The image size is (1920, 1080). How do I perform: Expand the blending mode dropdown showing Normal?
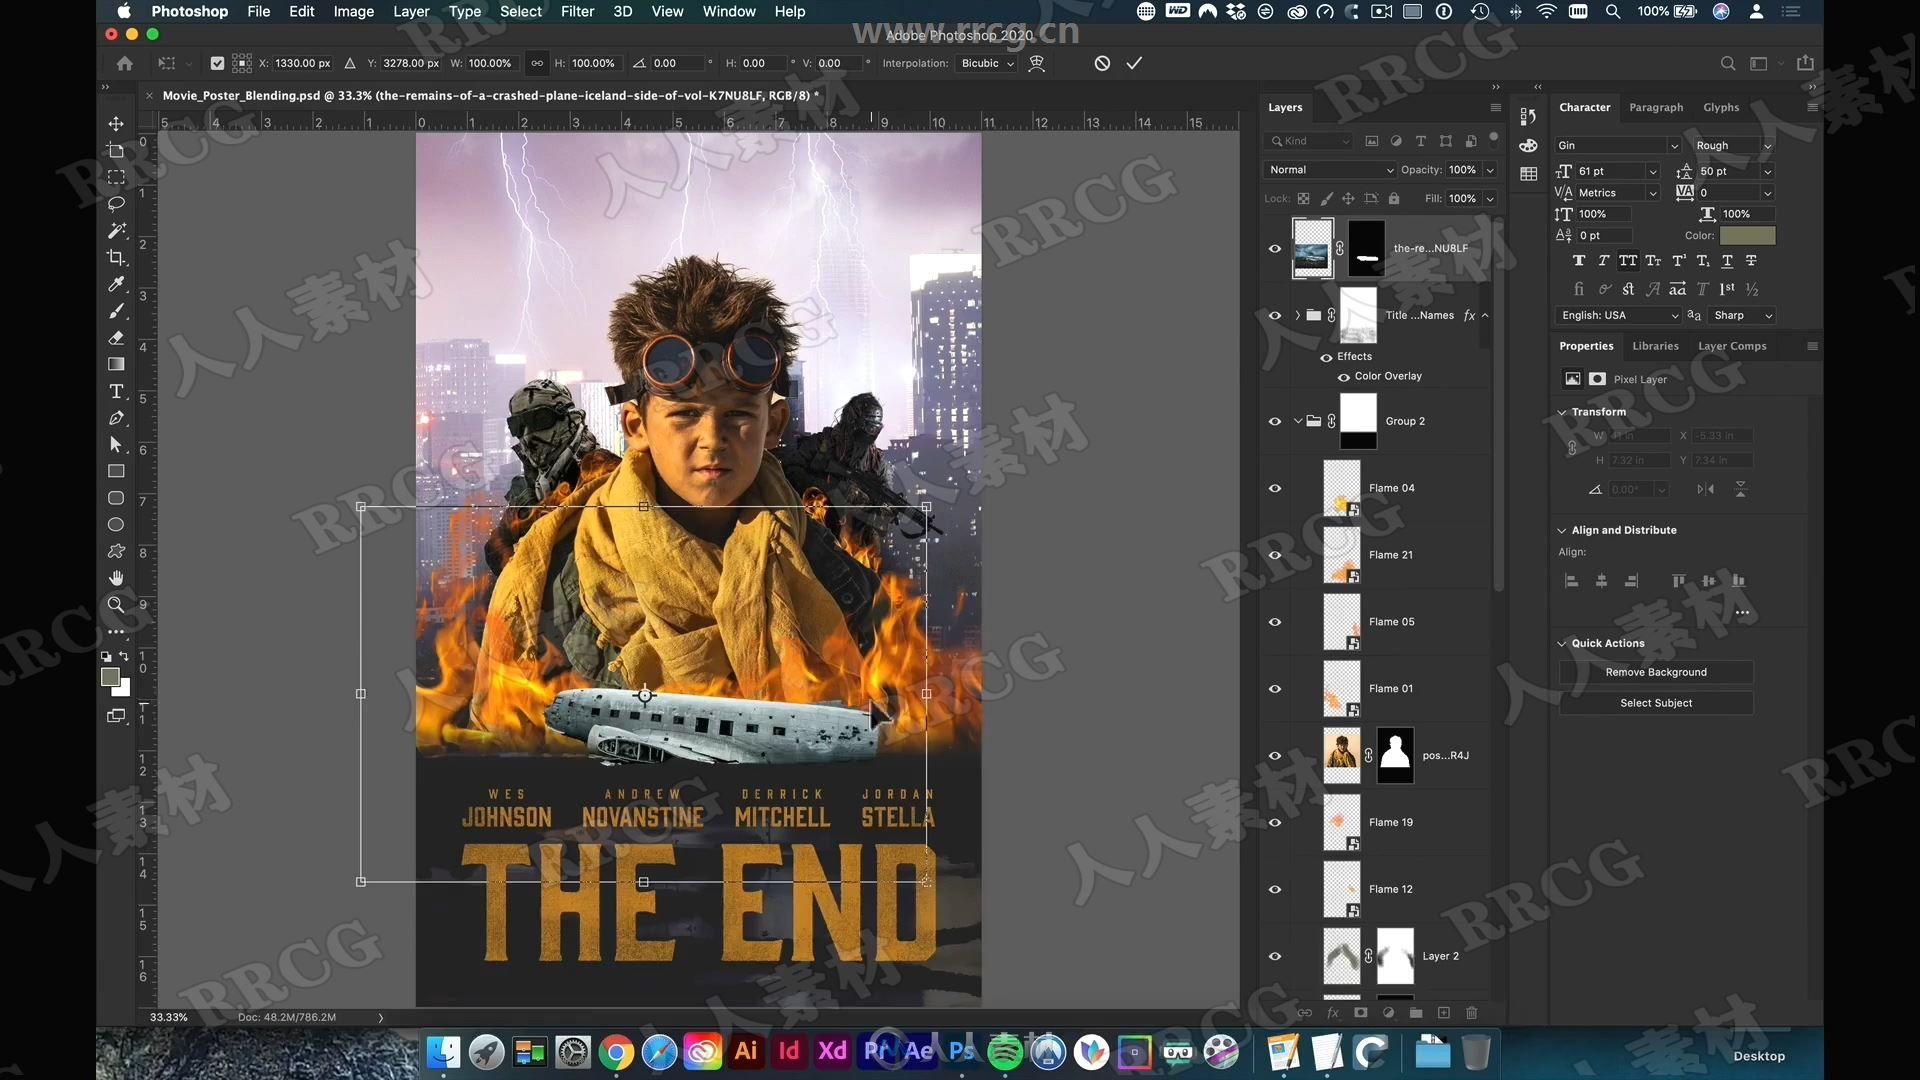[1327, 169]
